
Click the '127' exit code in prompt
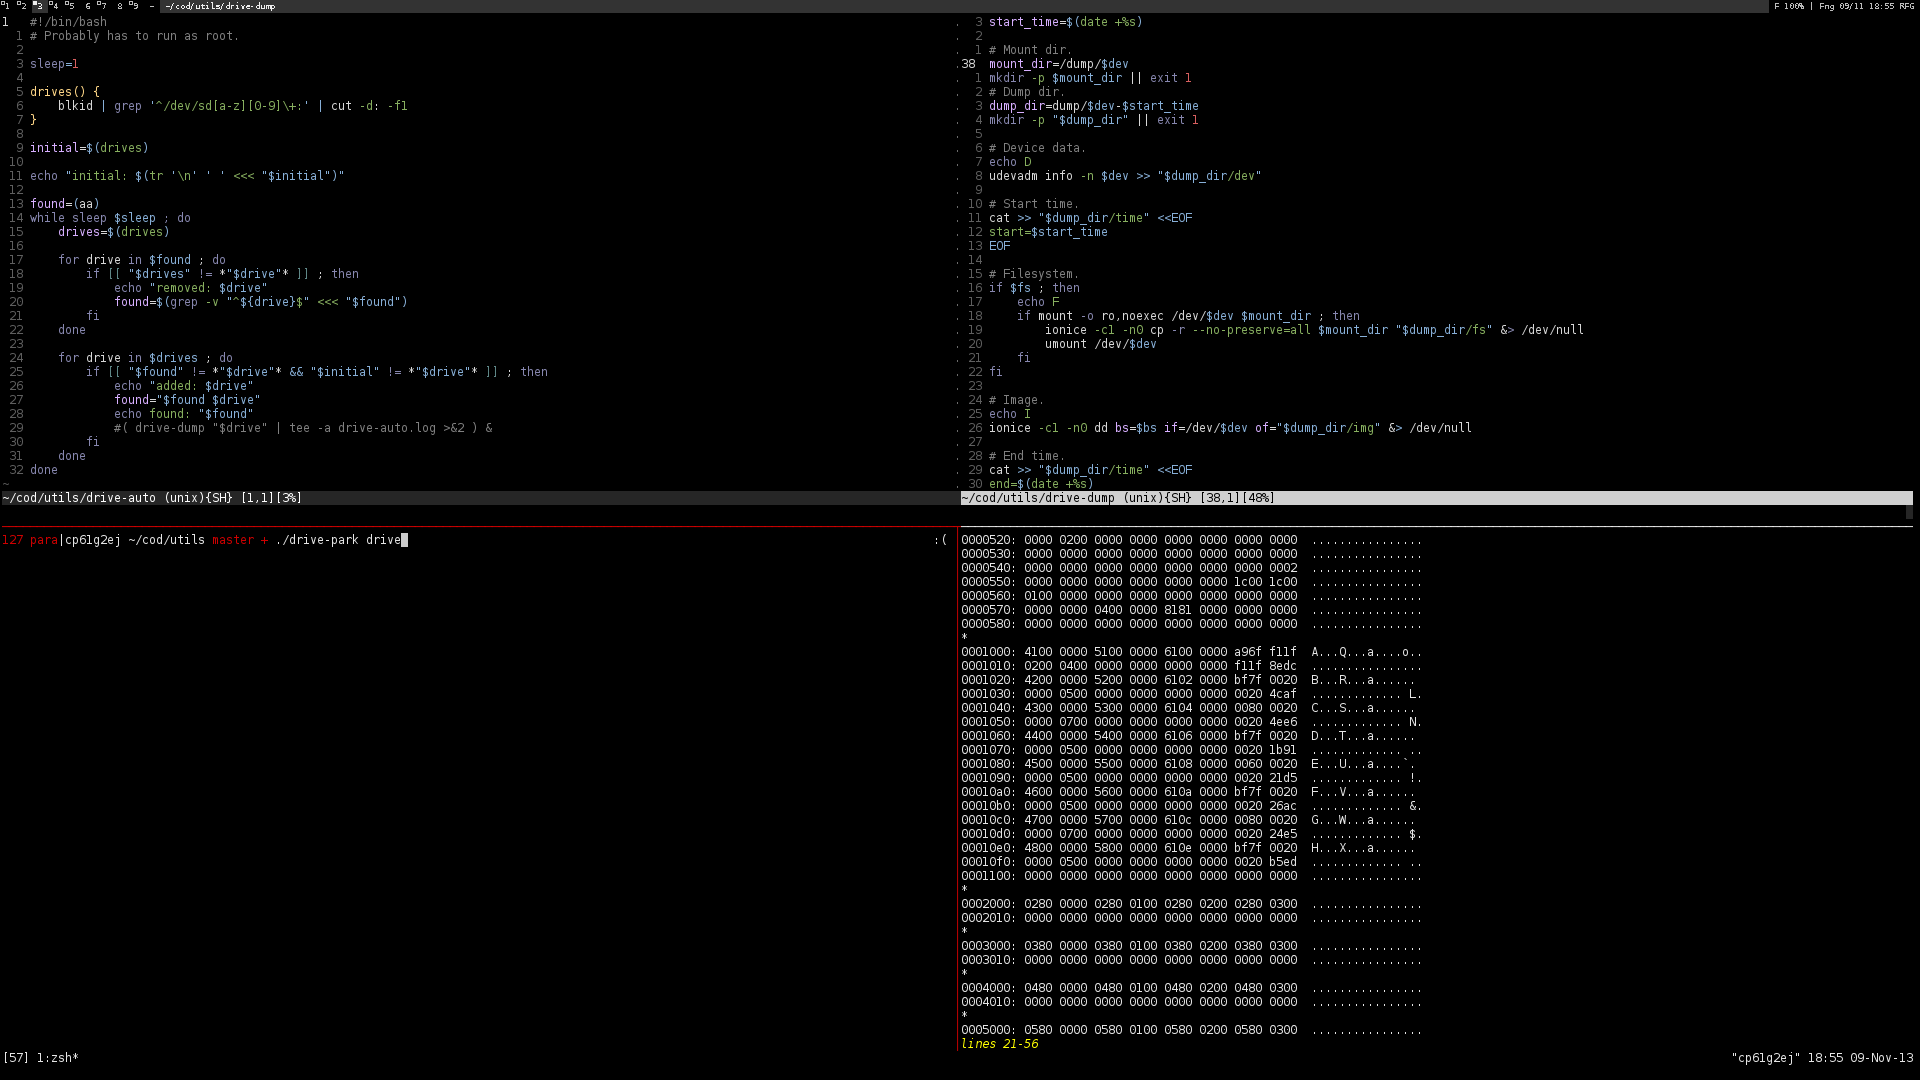click(12, 540)
